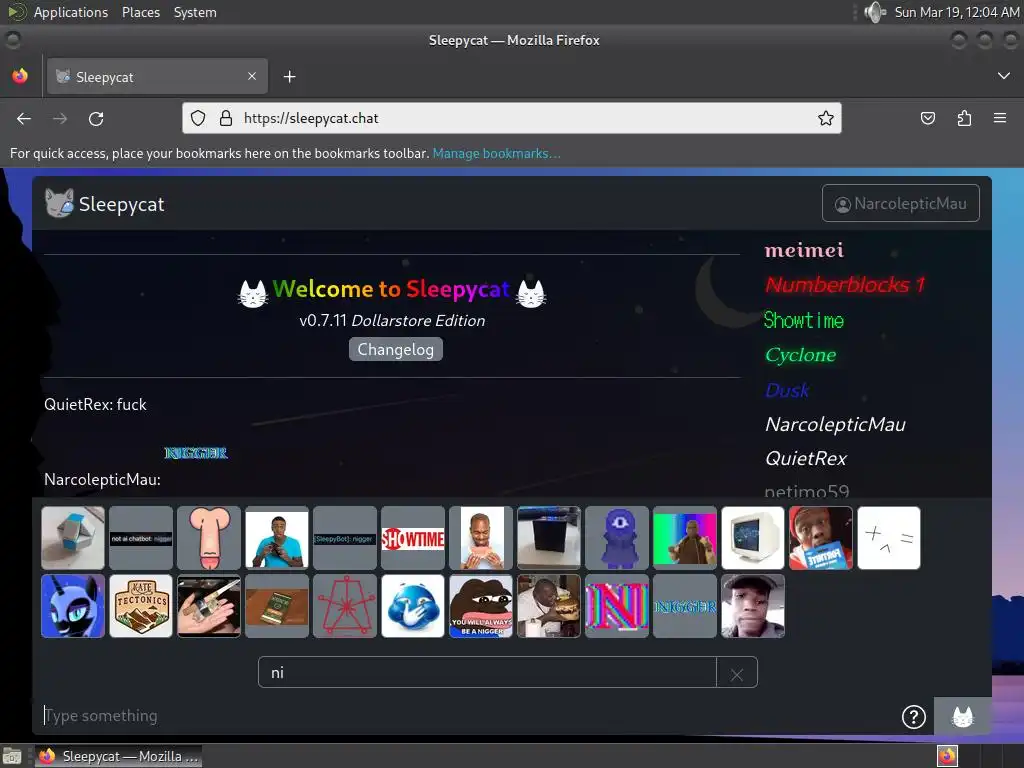
Task: Click the Sleepycat — Mozilla taskbar entry
Action: (x=118, y=756)
